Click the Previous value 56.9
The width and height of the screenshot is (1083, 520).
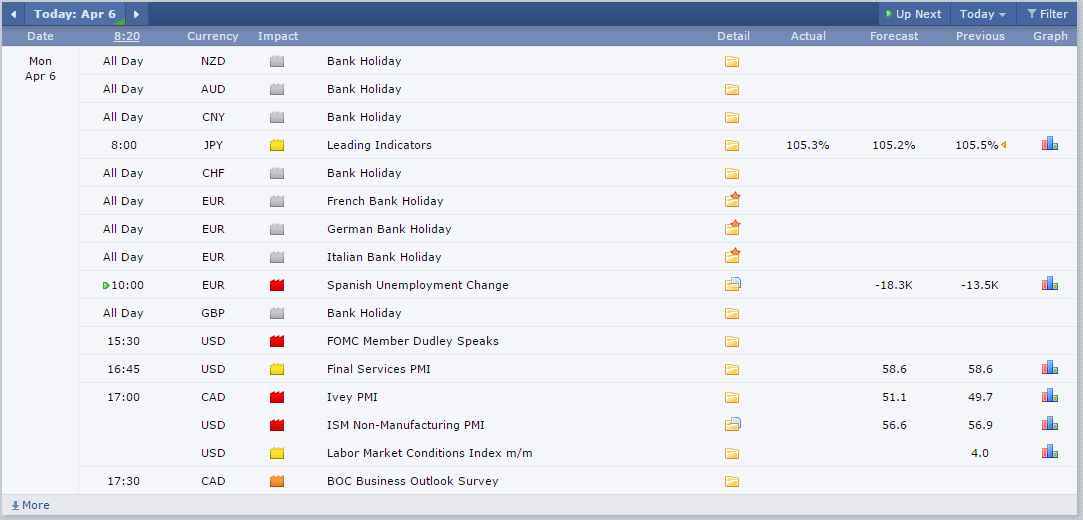tap(981, 425)
